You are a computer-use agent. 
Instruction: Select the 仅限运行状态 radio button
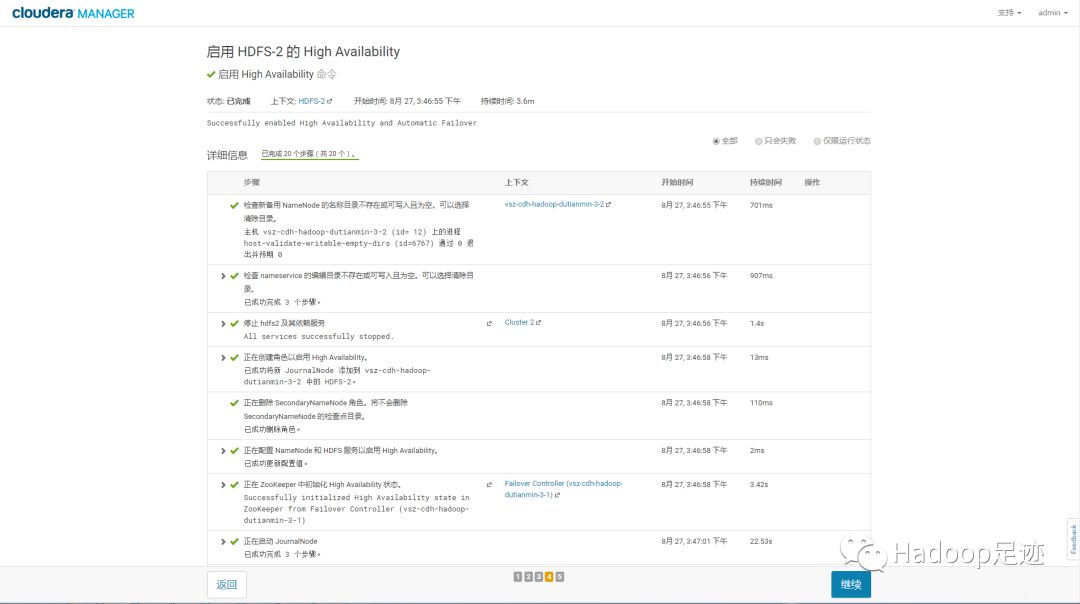(x=817, y=141)
